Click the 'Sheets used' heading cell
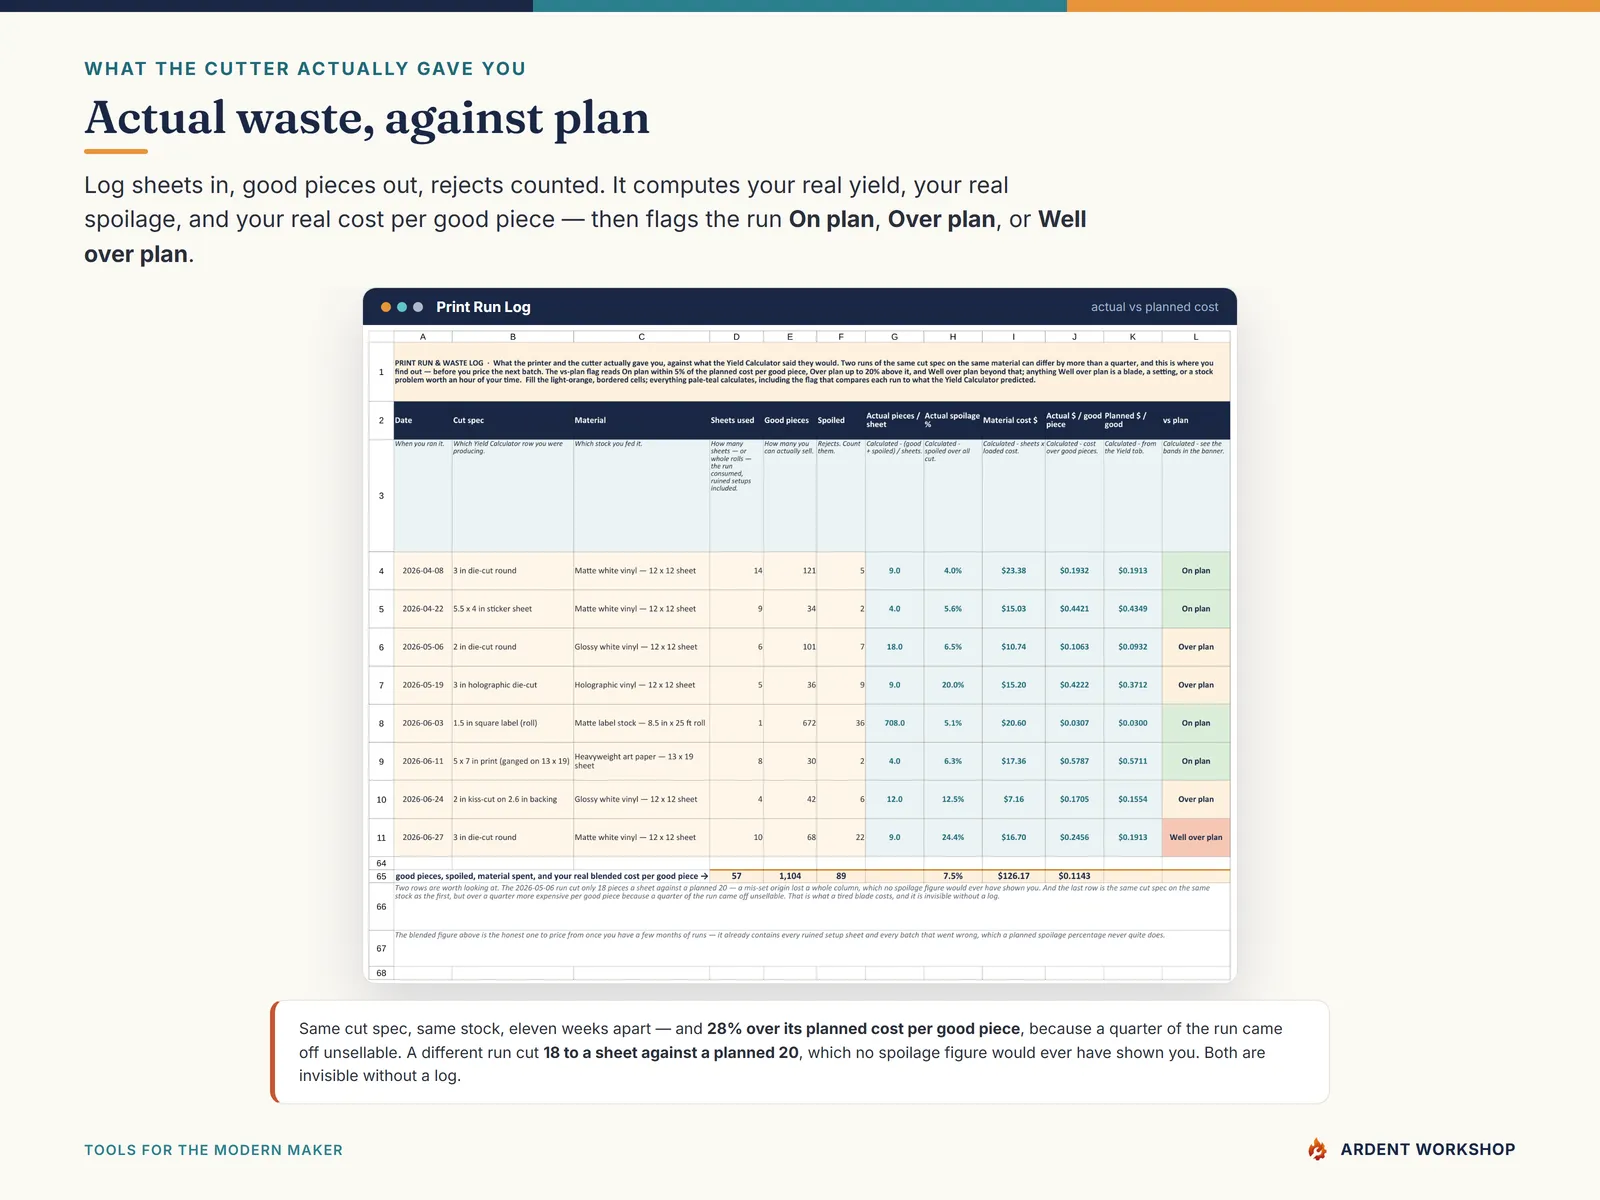The image size is (1600, 1200). (736, 420)
